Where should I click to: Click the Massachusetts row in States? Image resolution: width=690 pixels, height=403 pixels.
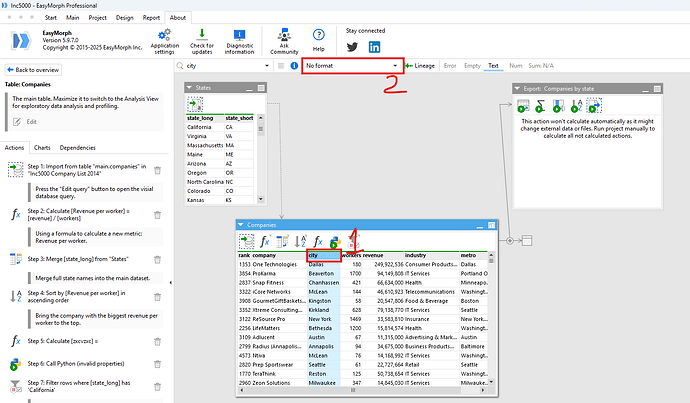[x=220, y=146]
